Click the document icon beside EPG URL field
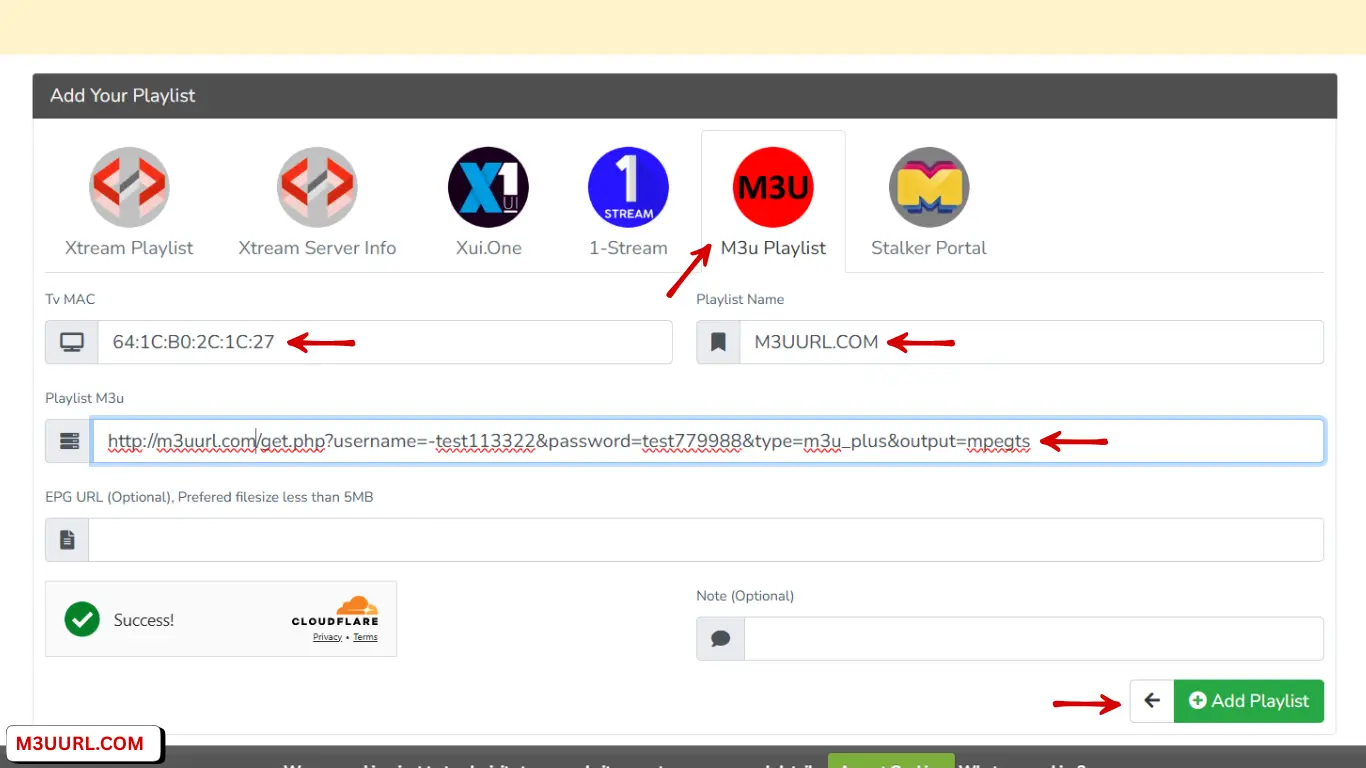The height and width of the screenshot is (768, 1366). (x=66, y=539)
